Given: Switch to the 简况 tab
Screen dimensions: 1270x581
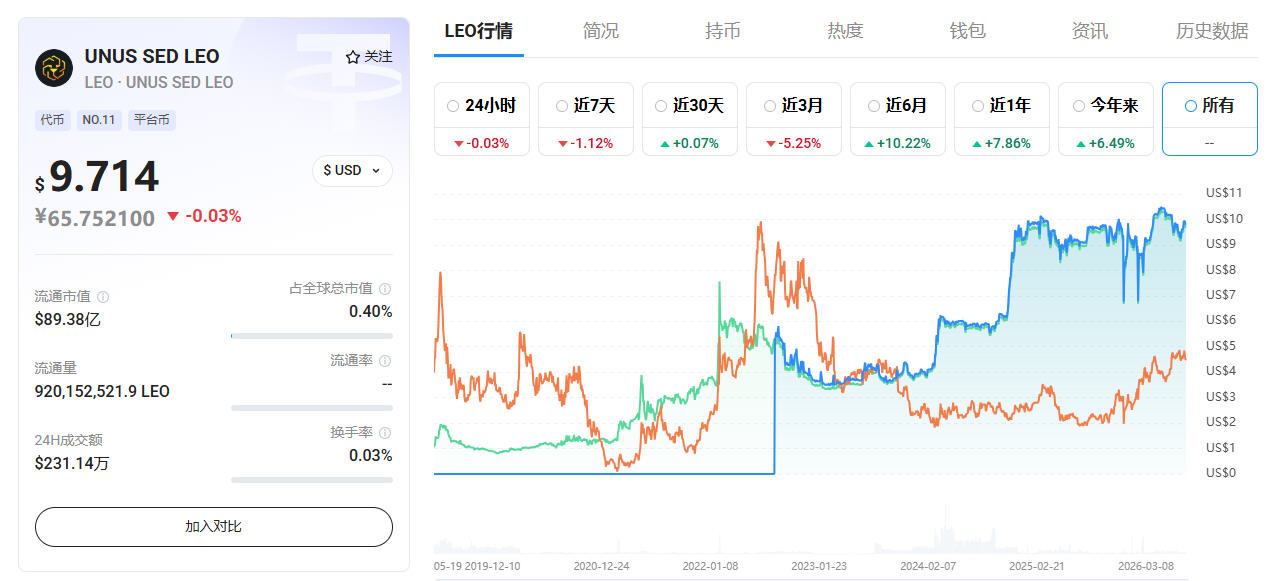Looking at the screenshot, I should pyautogui.click(x=601, y=31).
